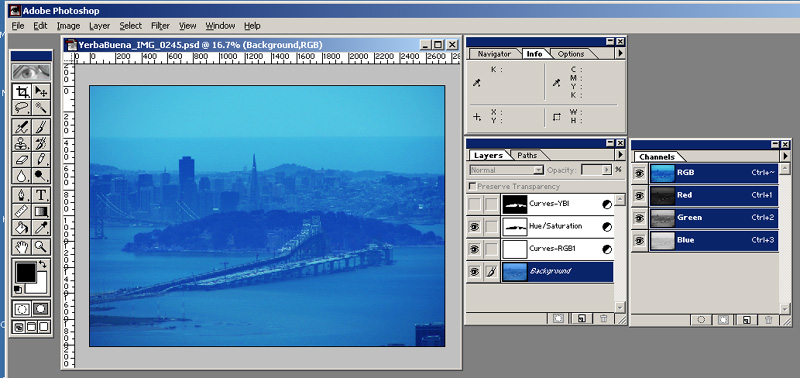
Task: Open the Filter menu
Action: [160, 26]
